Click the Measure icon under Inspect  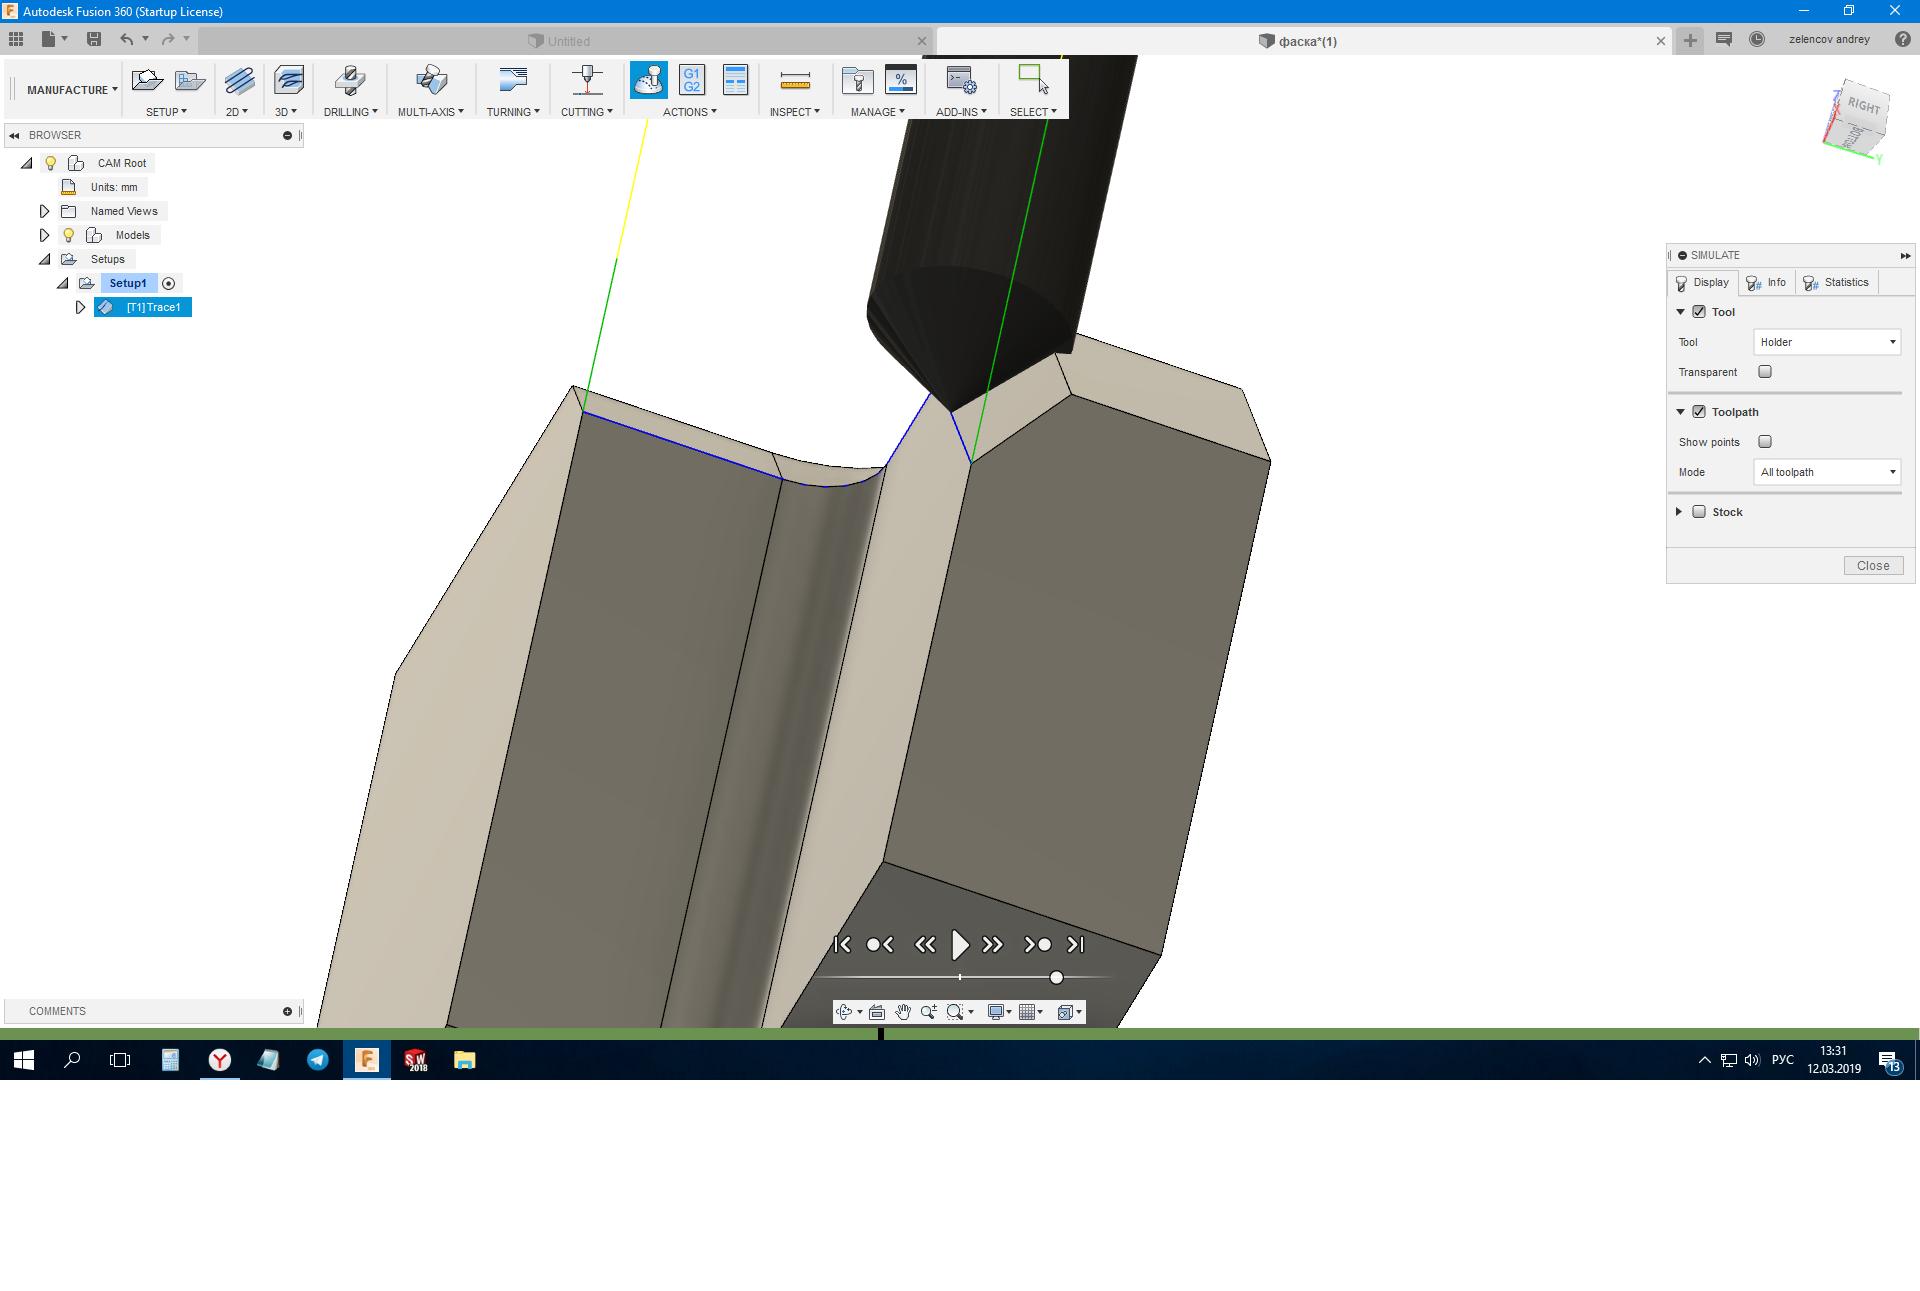795,81
